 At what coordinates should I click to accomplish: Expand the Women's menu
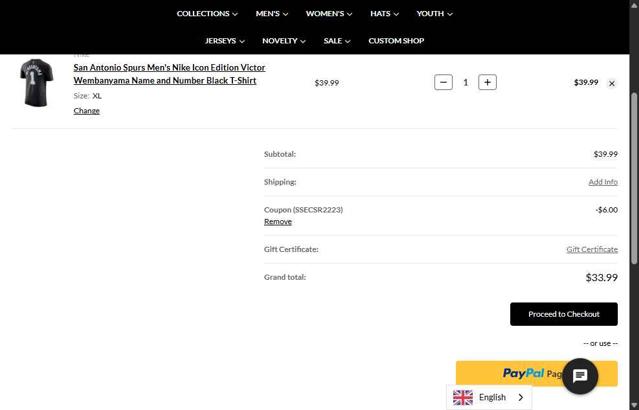tap(329, 13)
